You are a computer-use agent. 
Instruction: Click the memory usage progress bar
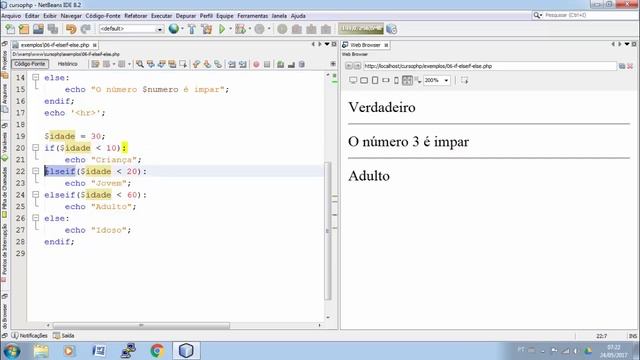point(361,29)
